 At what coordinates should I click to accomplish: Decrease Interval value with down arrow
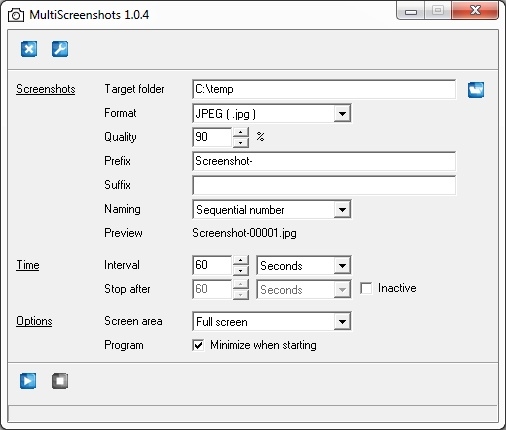point(240,270)
